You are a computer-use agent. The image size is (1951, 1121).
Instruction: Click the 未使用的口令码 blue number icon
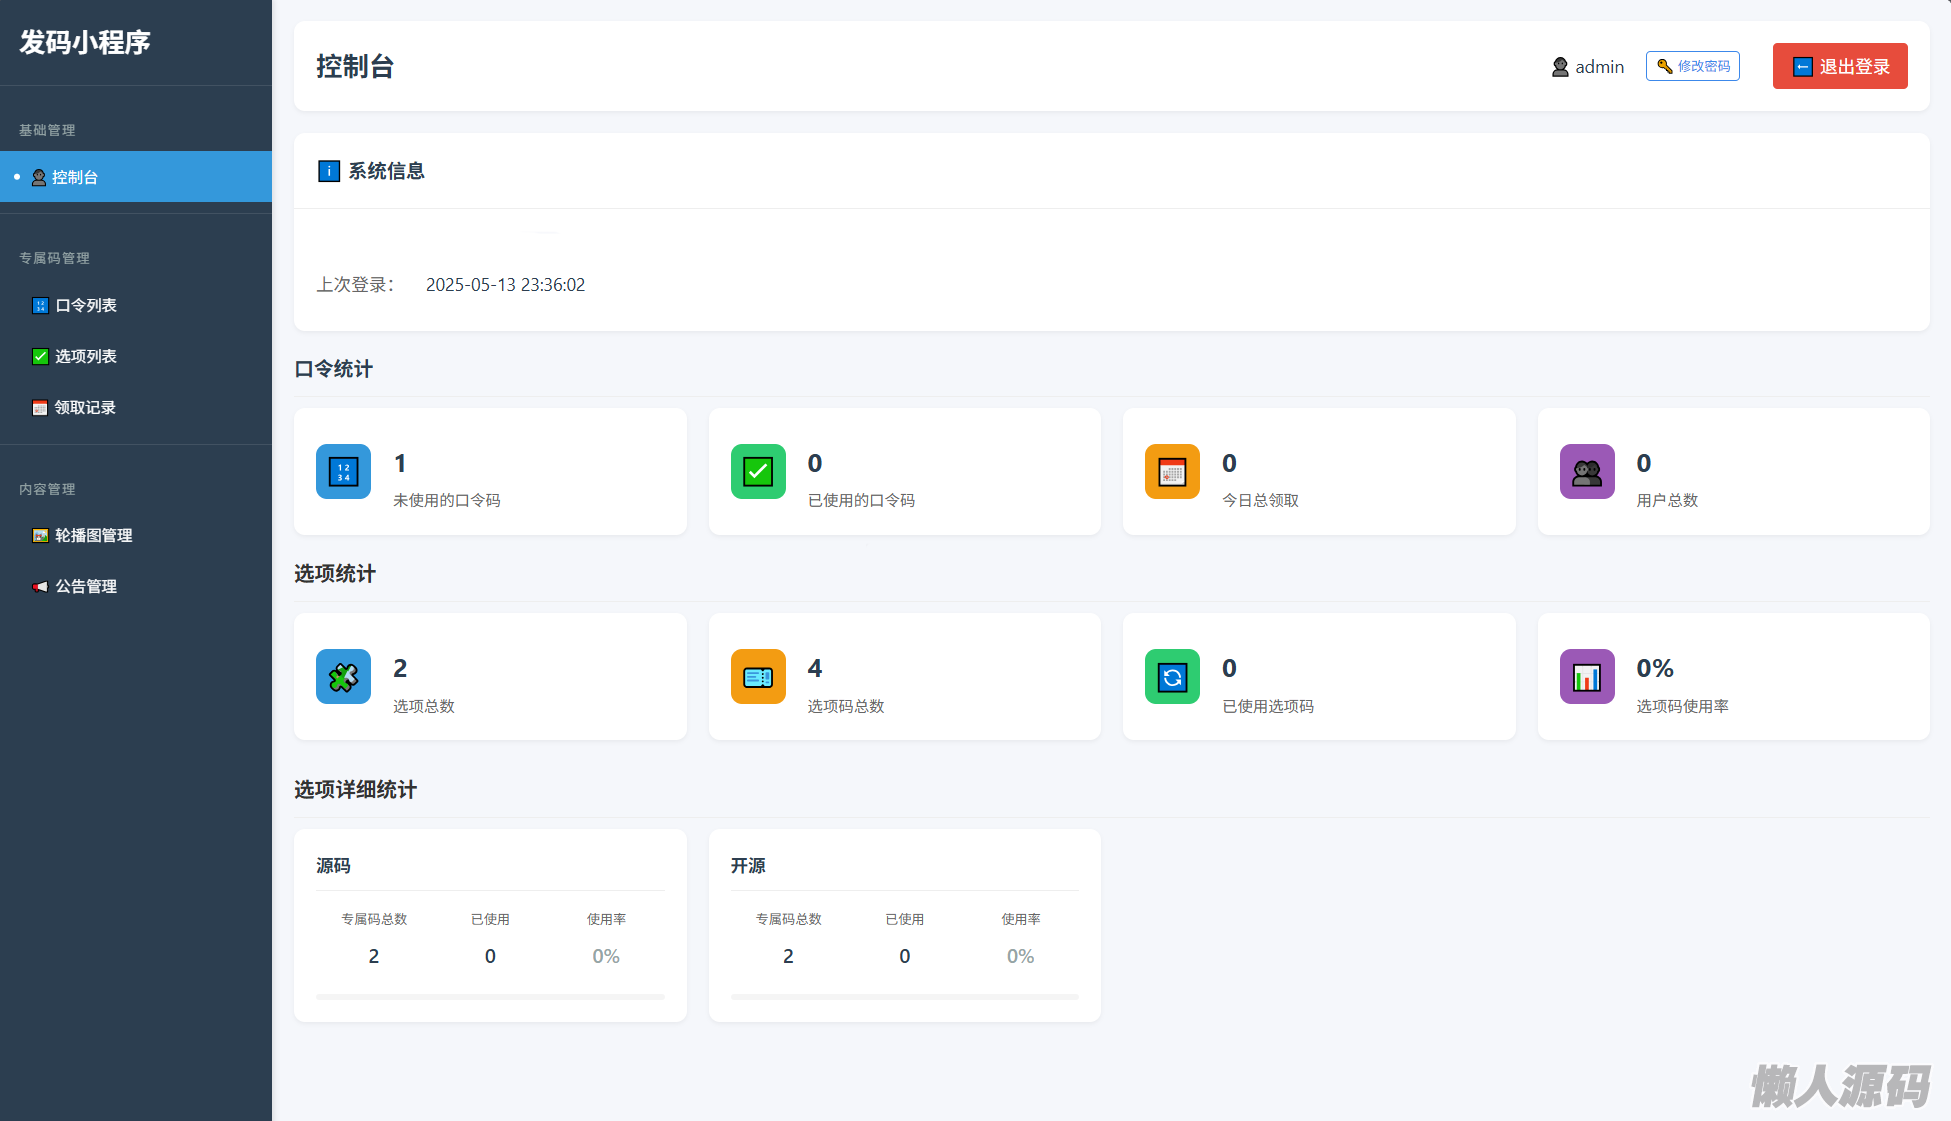coord(343,471)
